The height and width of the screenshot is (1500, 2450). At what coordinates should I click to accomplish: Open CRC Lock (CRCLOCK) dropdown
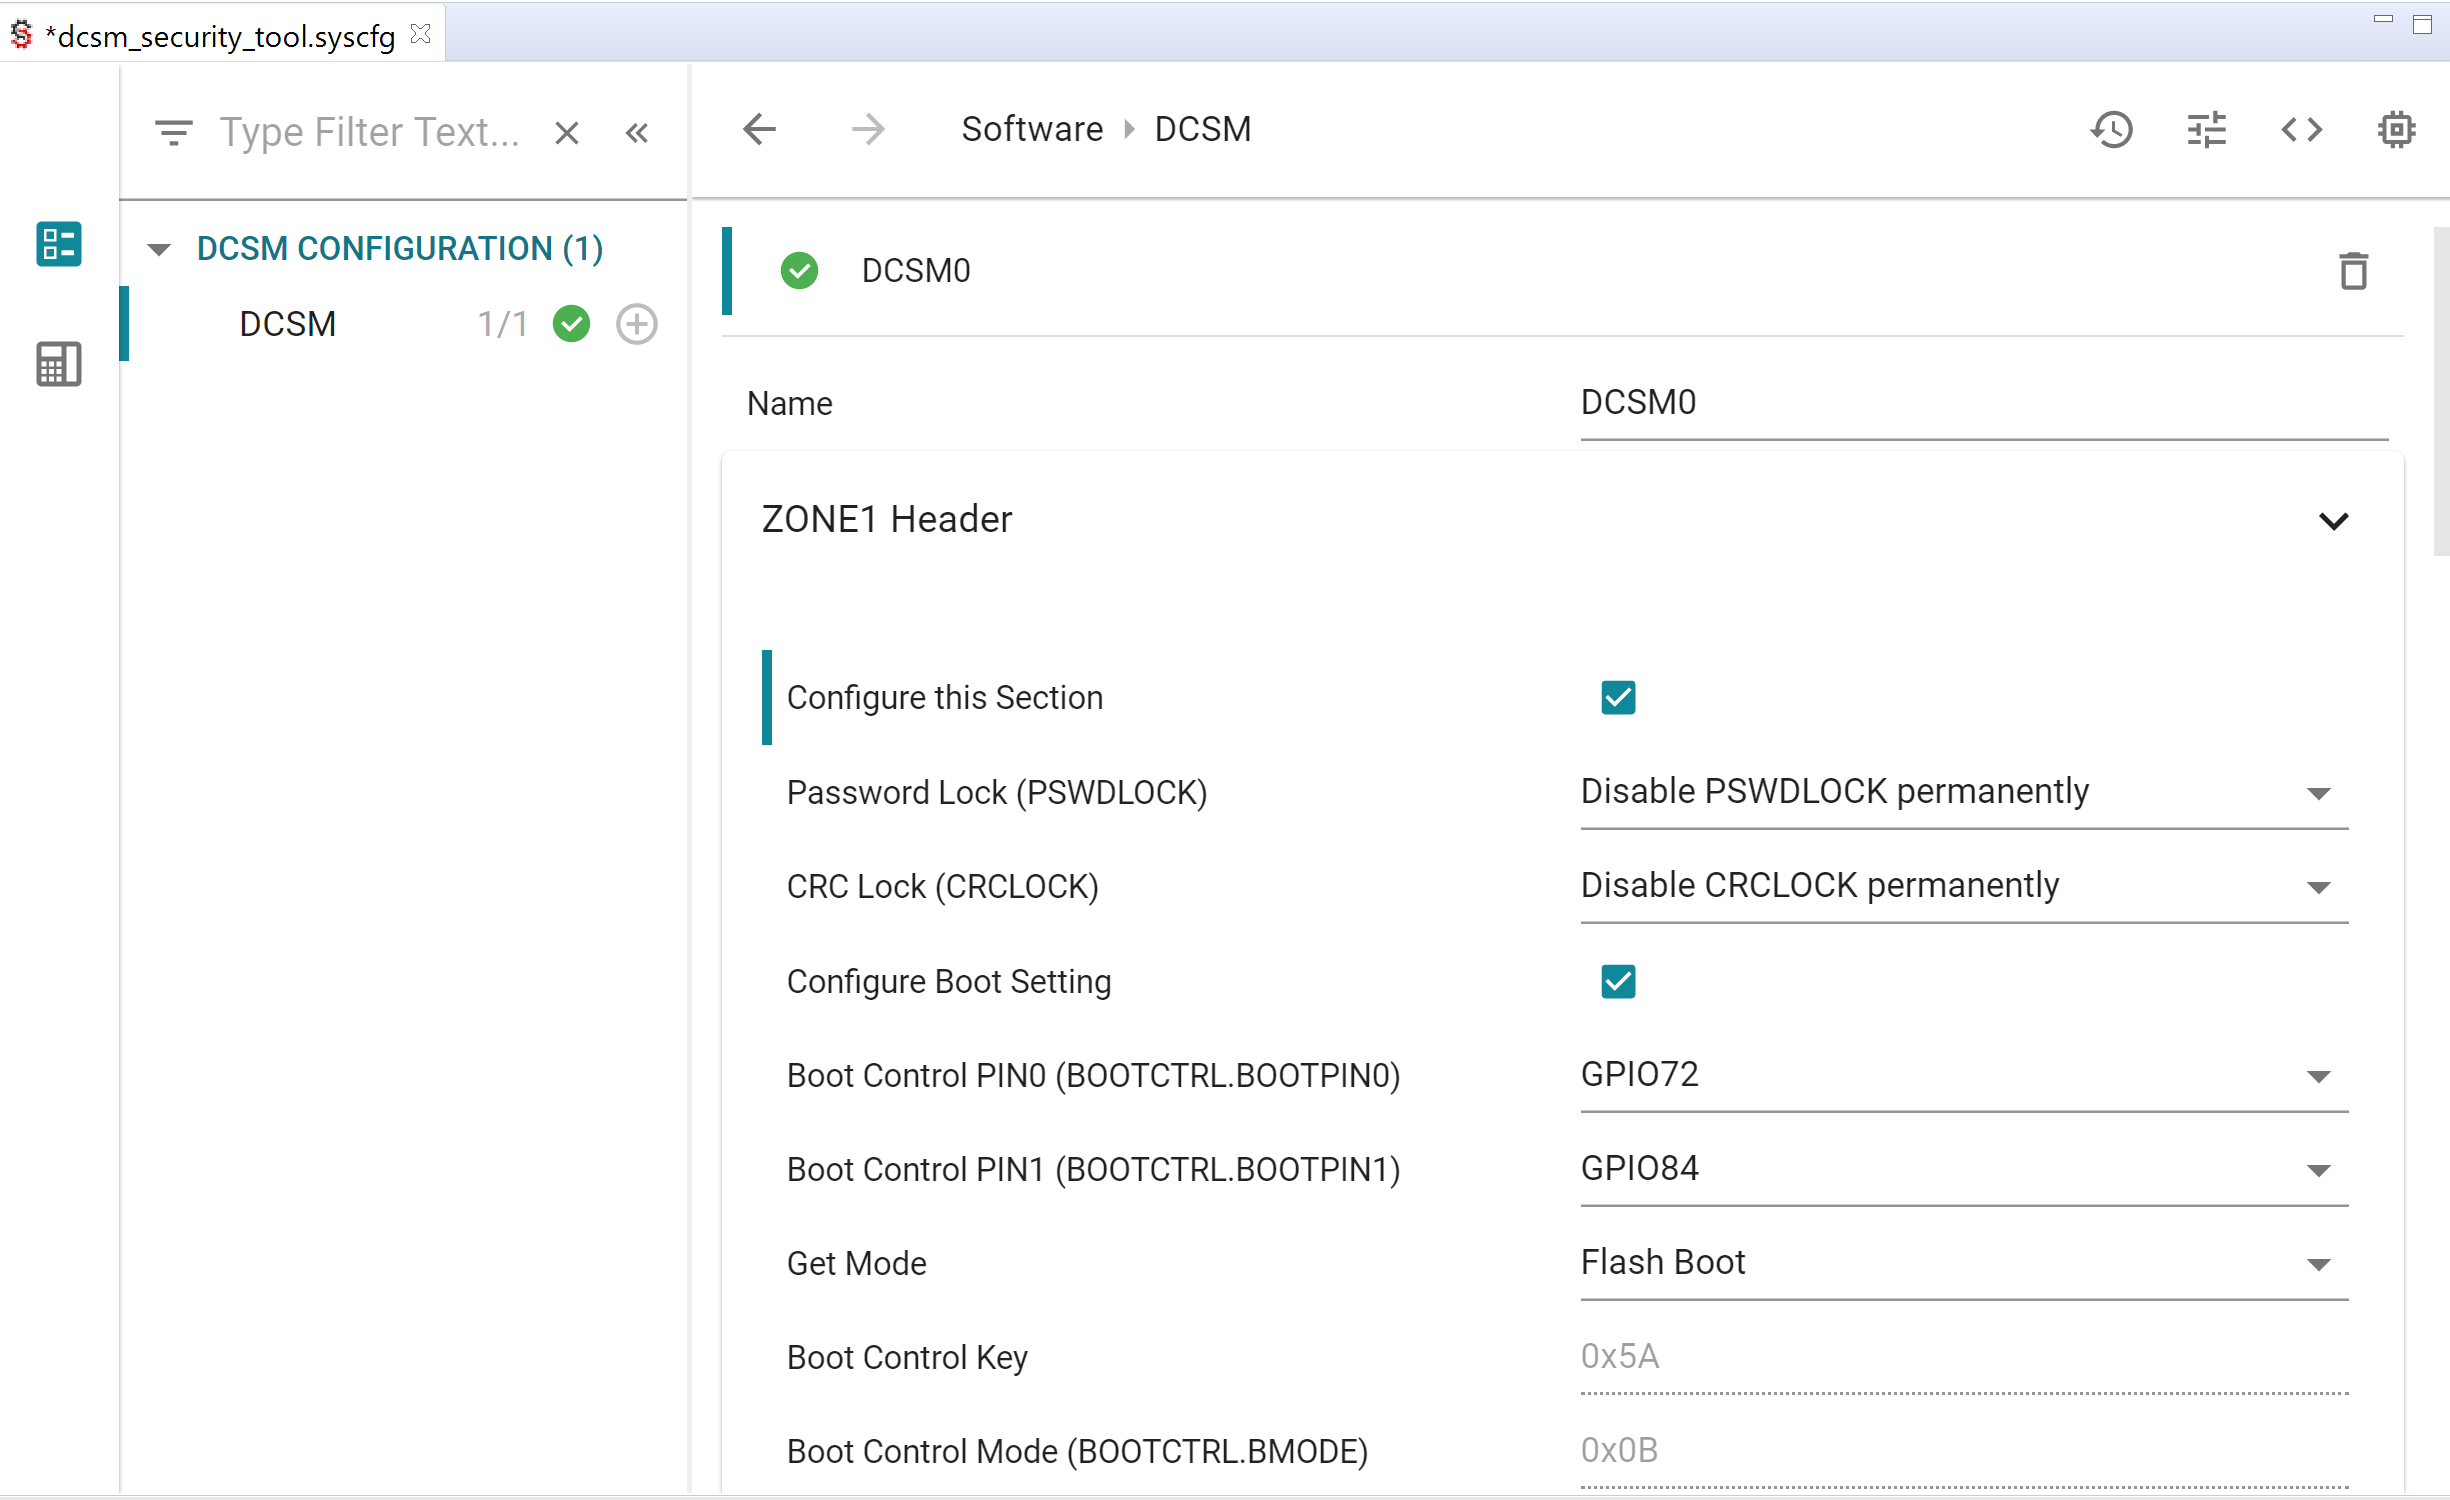tap(1964, 886)
